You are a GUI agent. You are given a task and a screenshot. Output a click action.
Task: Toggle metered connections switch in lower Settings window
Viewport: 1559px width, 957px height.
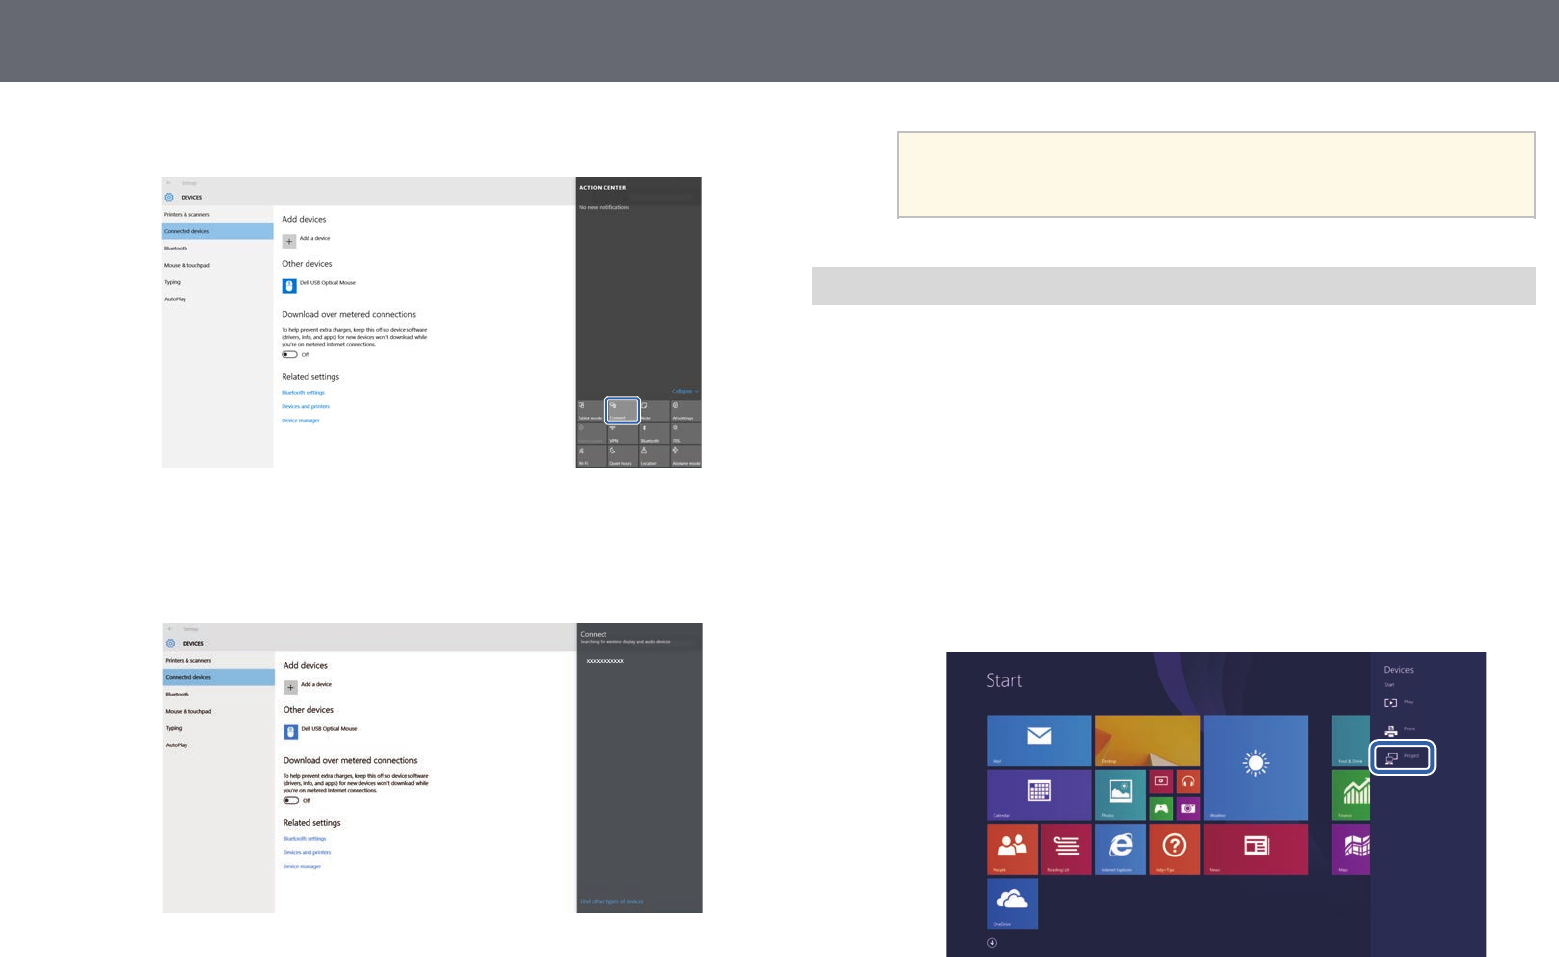coord(291,800)
